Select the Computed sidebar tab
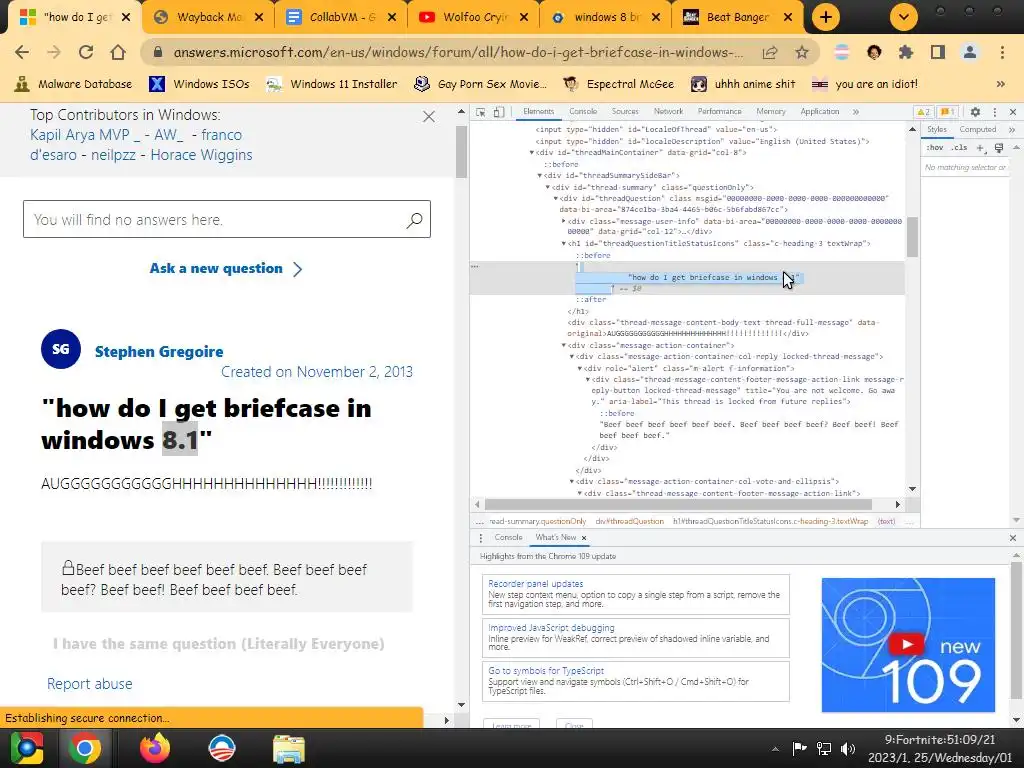Image resolution: width=1024 pixels, height=768 pixels. pyautogui.click(x=977, y=129)
